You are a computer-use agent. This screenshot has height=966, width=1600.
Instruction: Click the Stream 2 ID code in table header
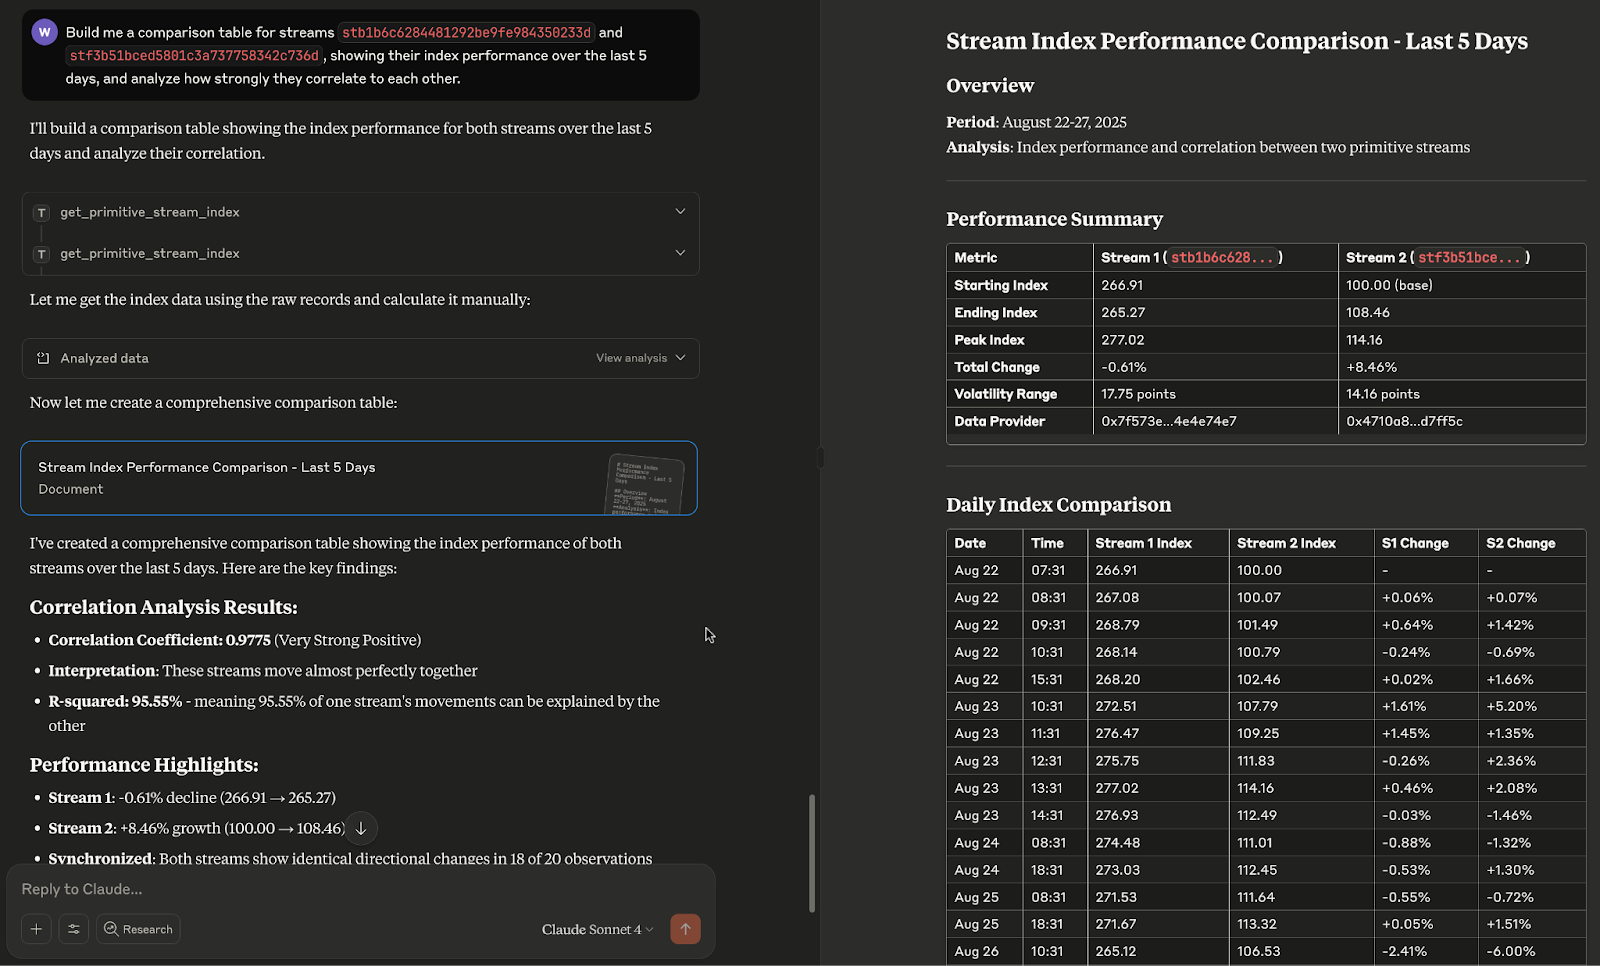1469,258
